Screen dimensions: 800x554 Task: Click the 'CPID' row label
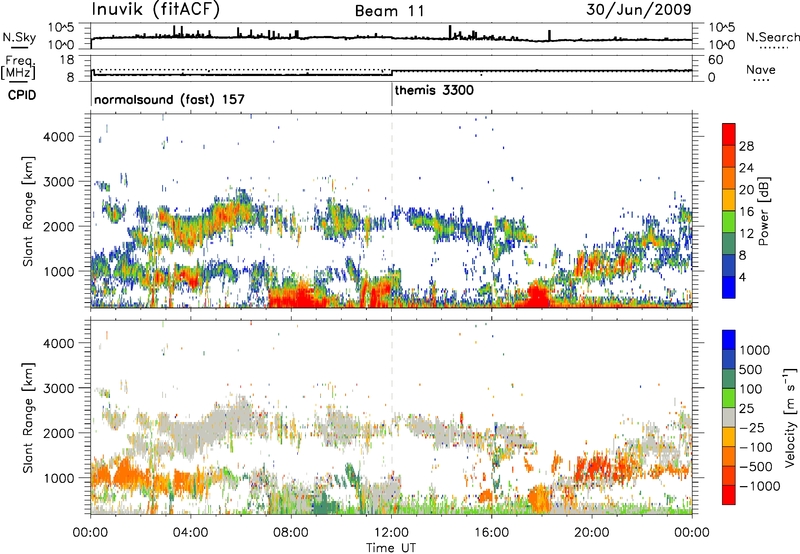pos(22,95)
